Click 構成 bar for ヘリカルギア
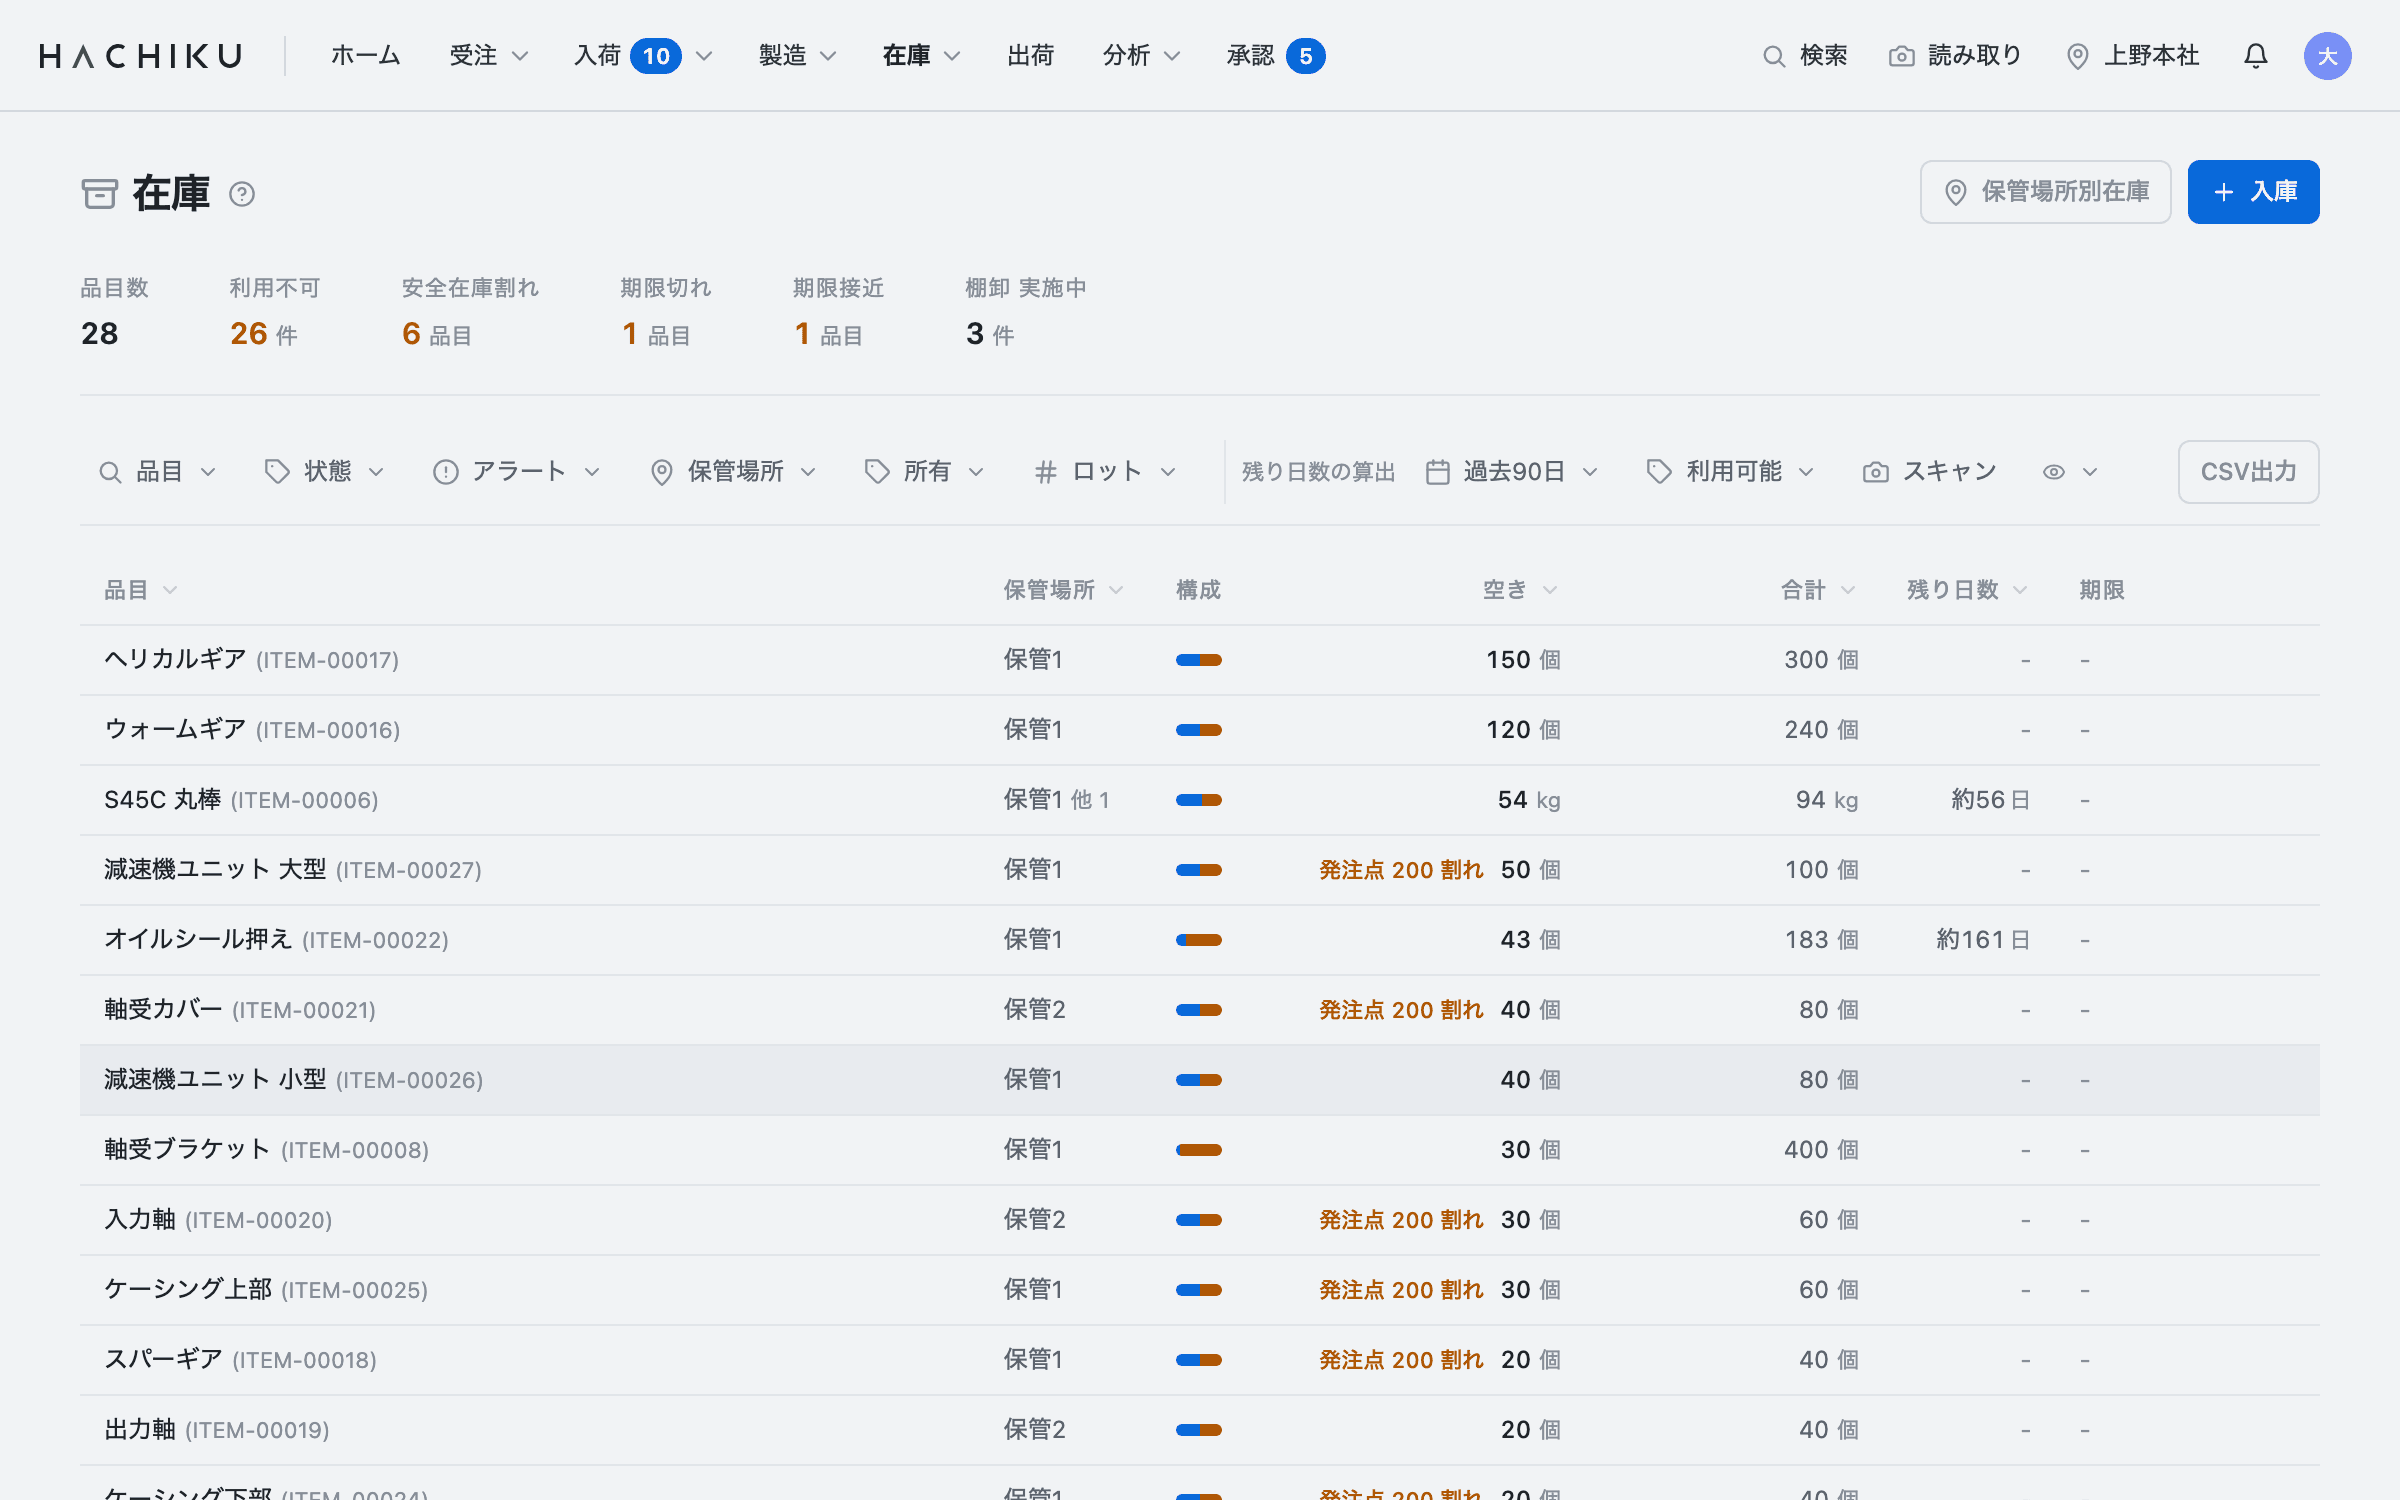2400x1500 pixels. tap(1198, 660)
